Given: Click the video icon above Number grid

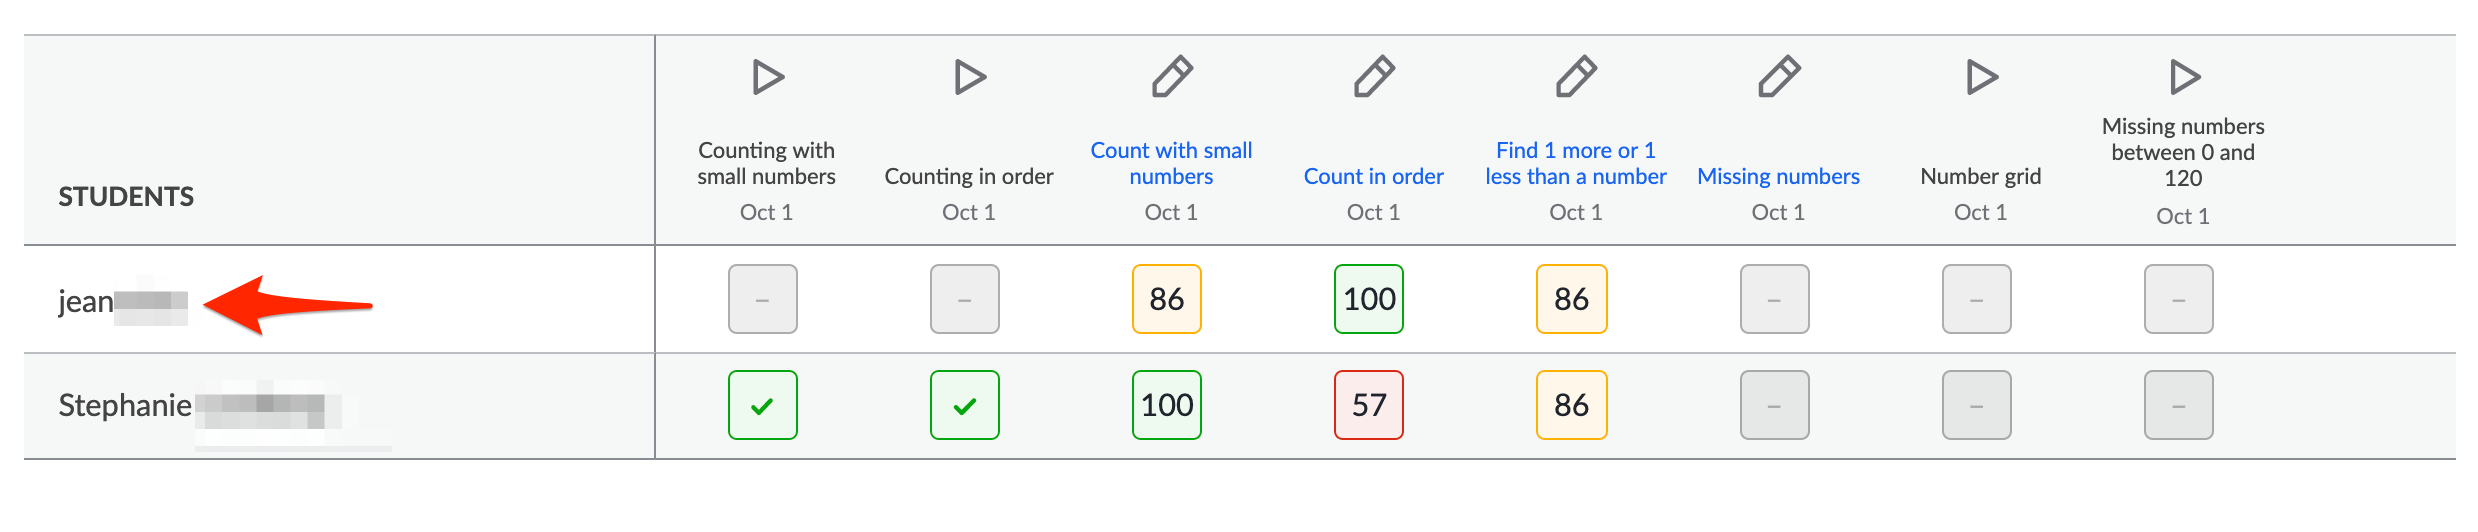Looking at the screenshot, I should pos(1982,77).
